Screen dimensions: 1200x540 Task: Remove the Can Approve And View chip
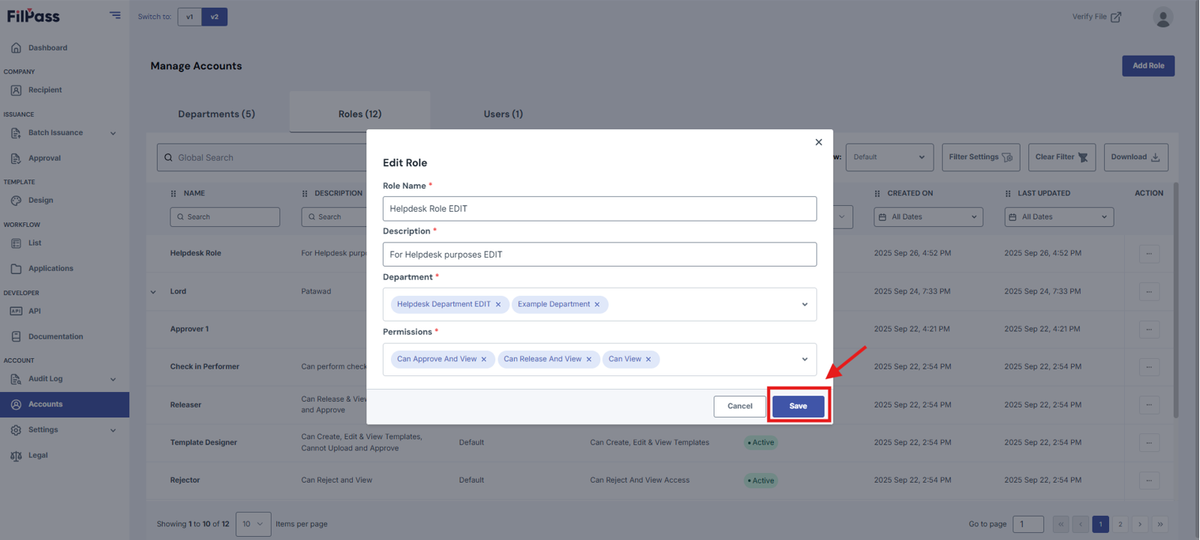pos(484,359)
